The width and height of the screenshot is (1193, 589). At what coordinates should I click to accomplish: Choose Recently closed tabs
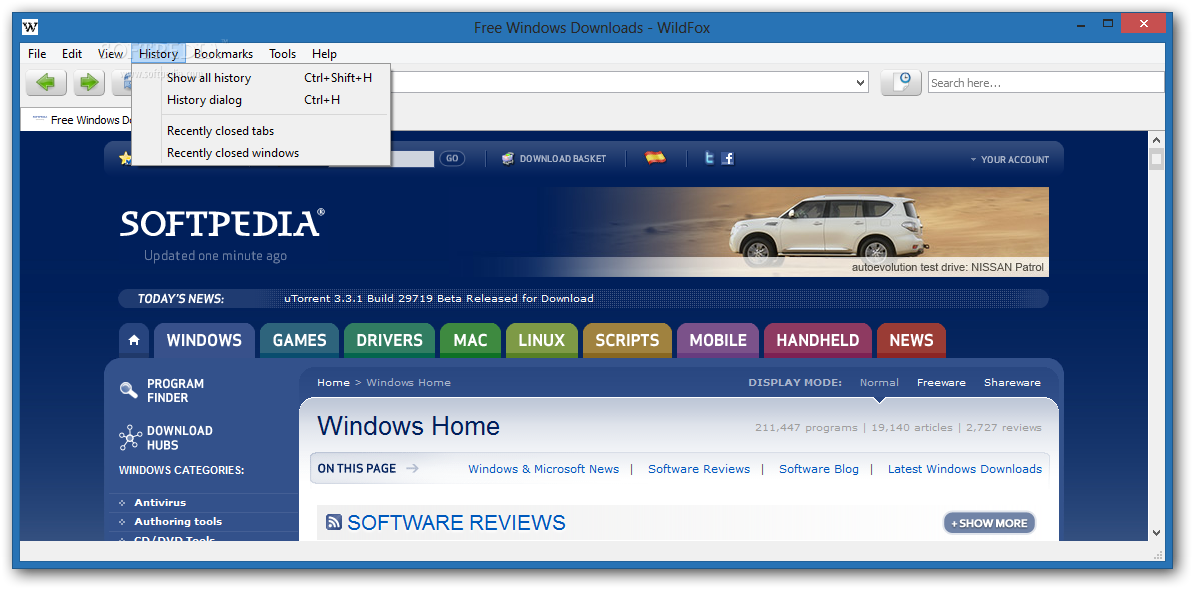click(261, 131)
